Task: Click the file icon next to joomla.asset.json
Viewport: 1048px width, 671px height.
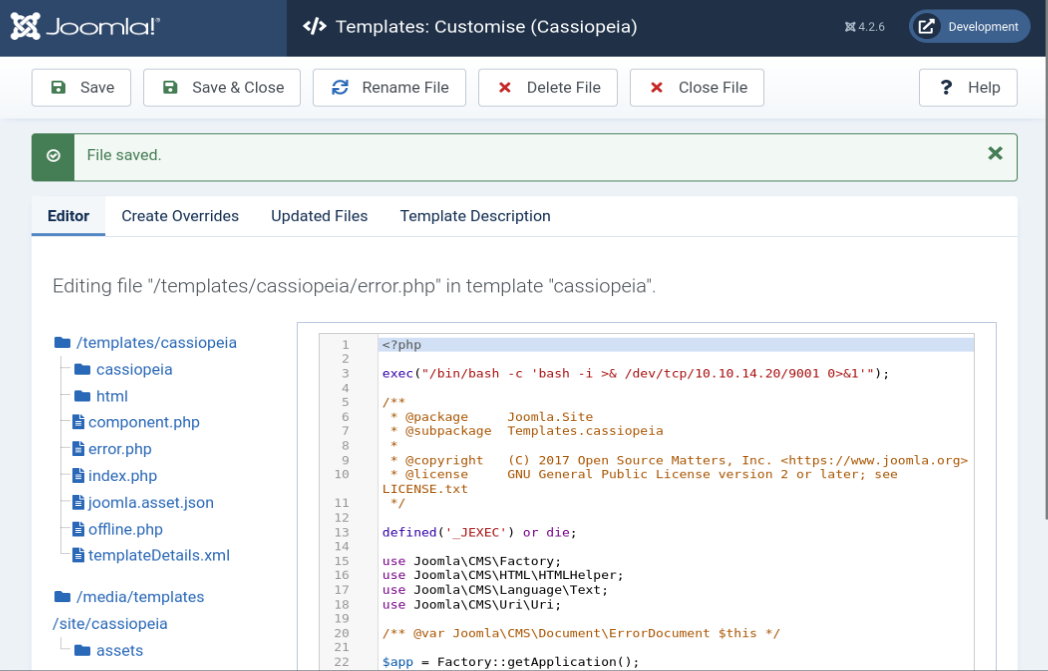Action: (x=78, y=502)
